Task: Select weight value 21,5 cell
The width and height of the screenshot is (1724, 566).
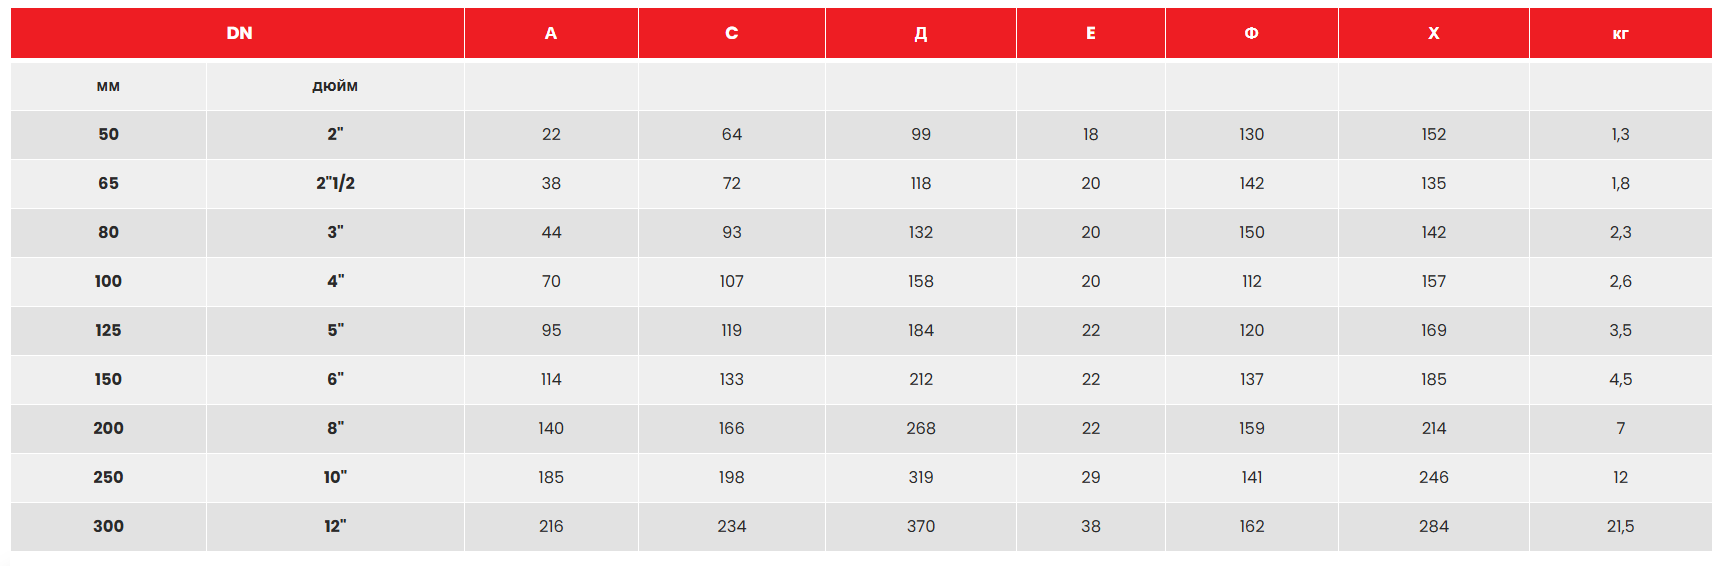Action: 1620,526
